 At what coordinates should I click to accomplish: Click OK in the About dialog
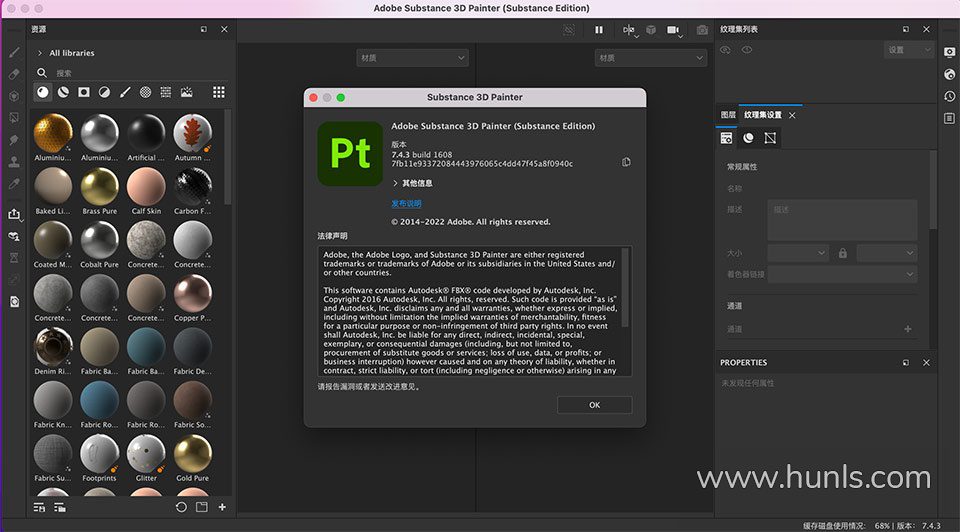coord(594,405)
